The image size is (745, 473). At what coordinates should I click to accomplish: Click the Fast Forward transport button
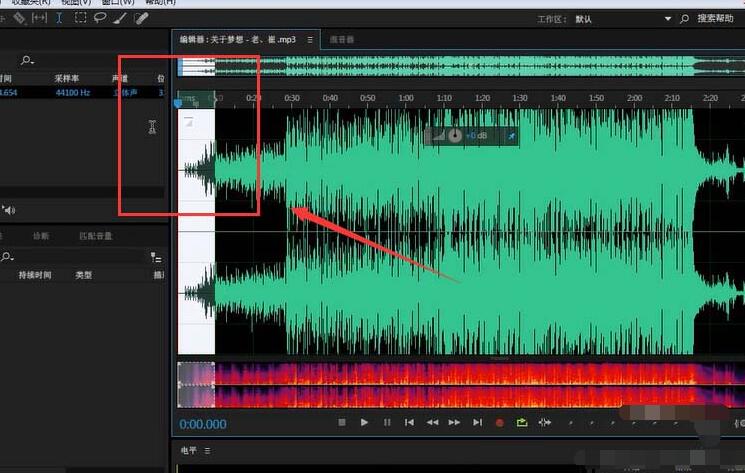(x=454, y=423)
